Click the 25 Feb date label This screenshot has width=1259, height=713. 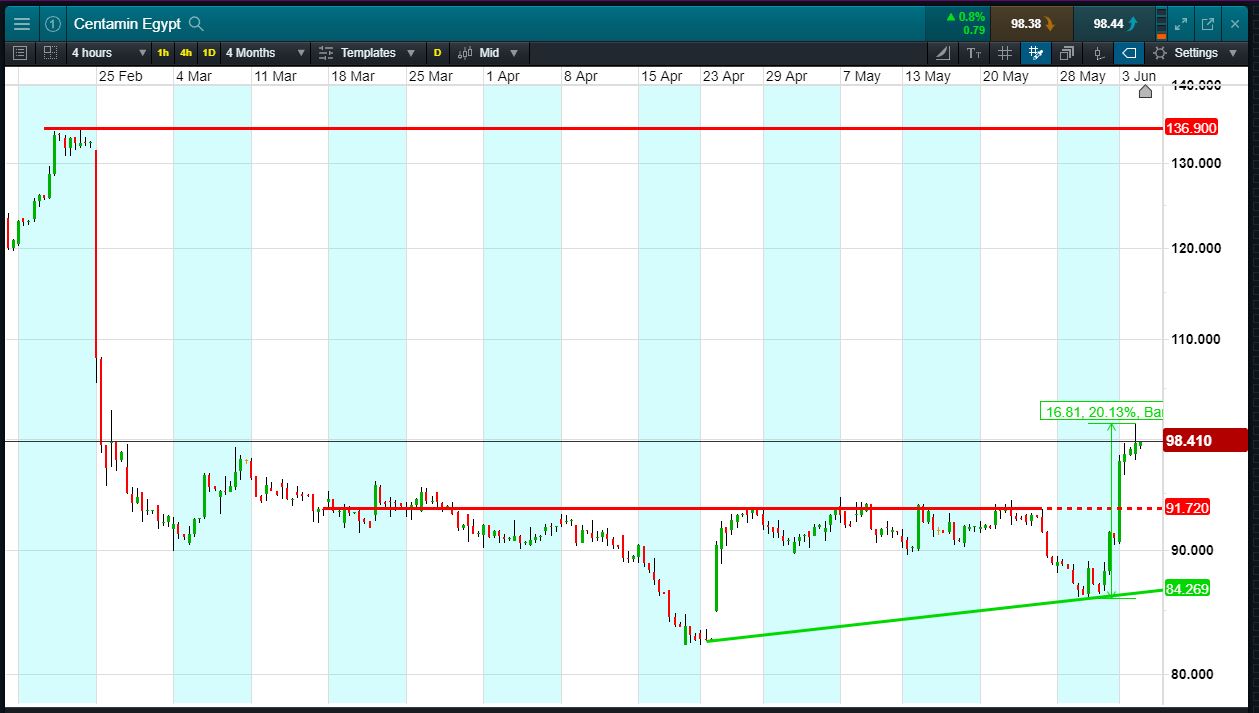pyautogui.click(x=119, y=76)
